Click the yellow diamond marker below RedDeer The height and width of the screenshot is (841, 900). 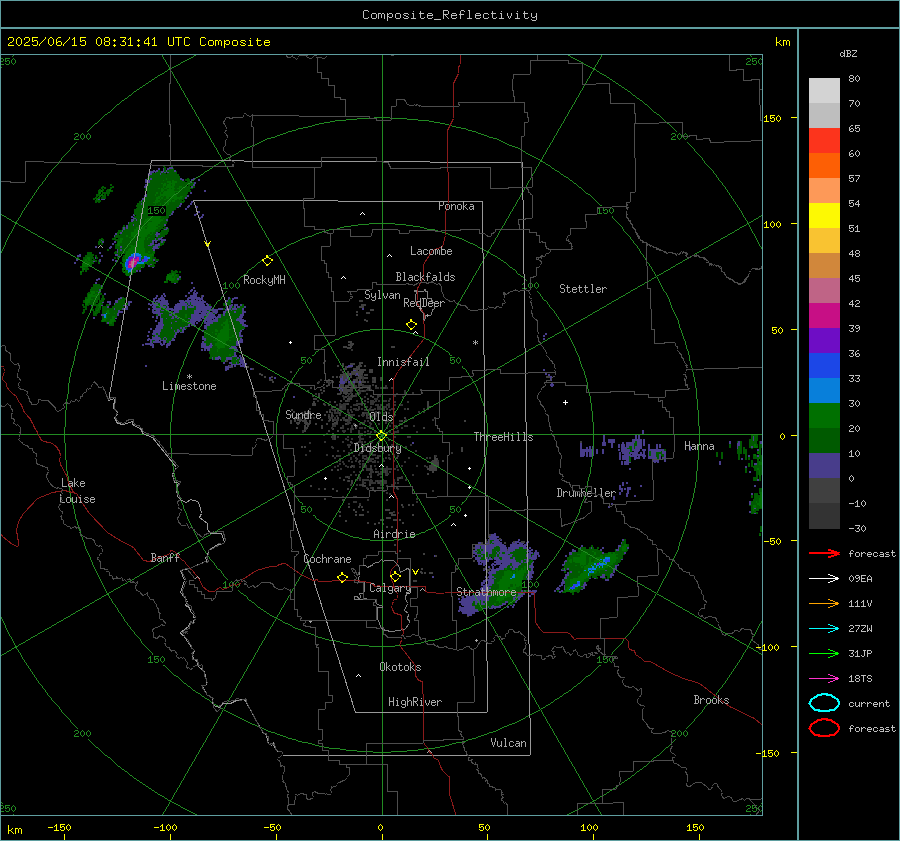(x=411, y=325)
